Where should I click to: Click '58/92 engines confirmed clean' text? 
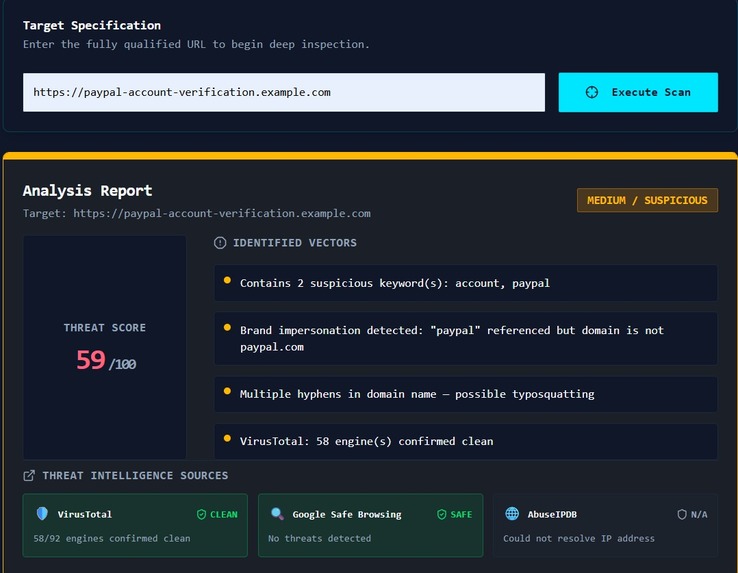coord(112,539)
